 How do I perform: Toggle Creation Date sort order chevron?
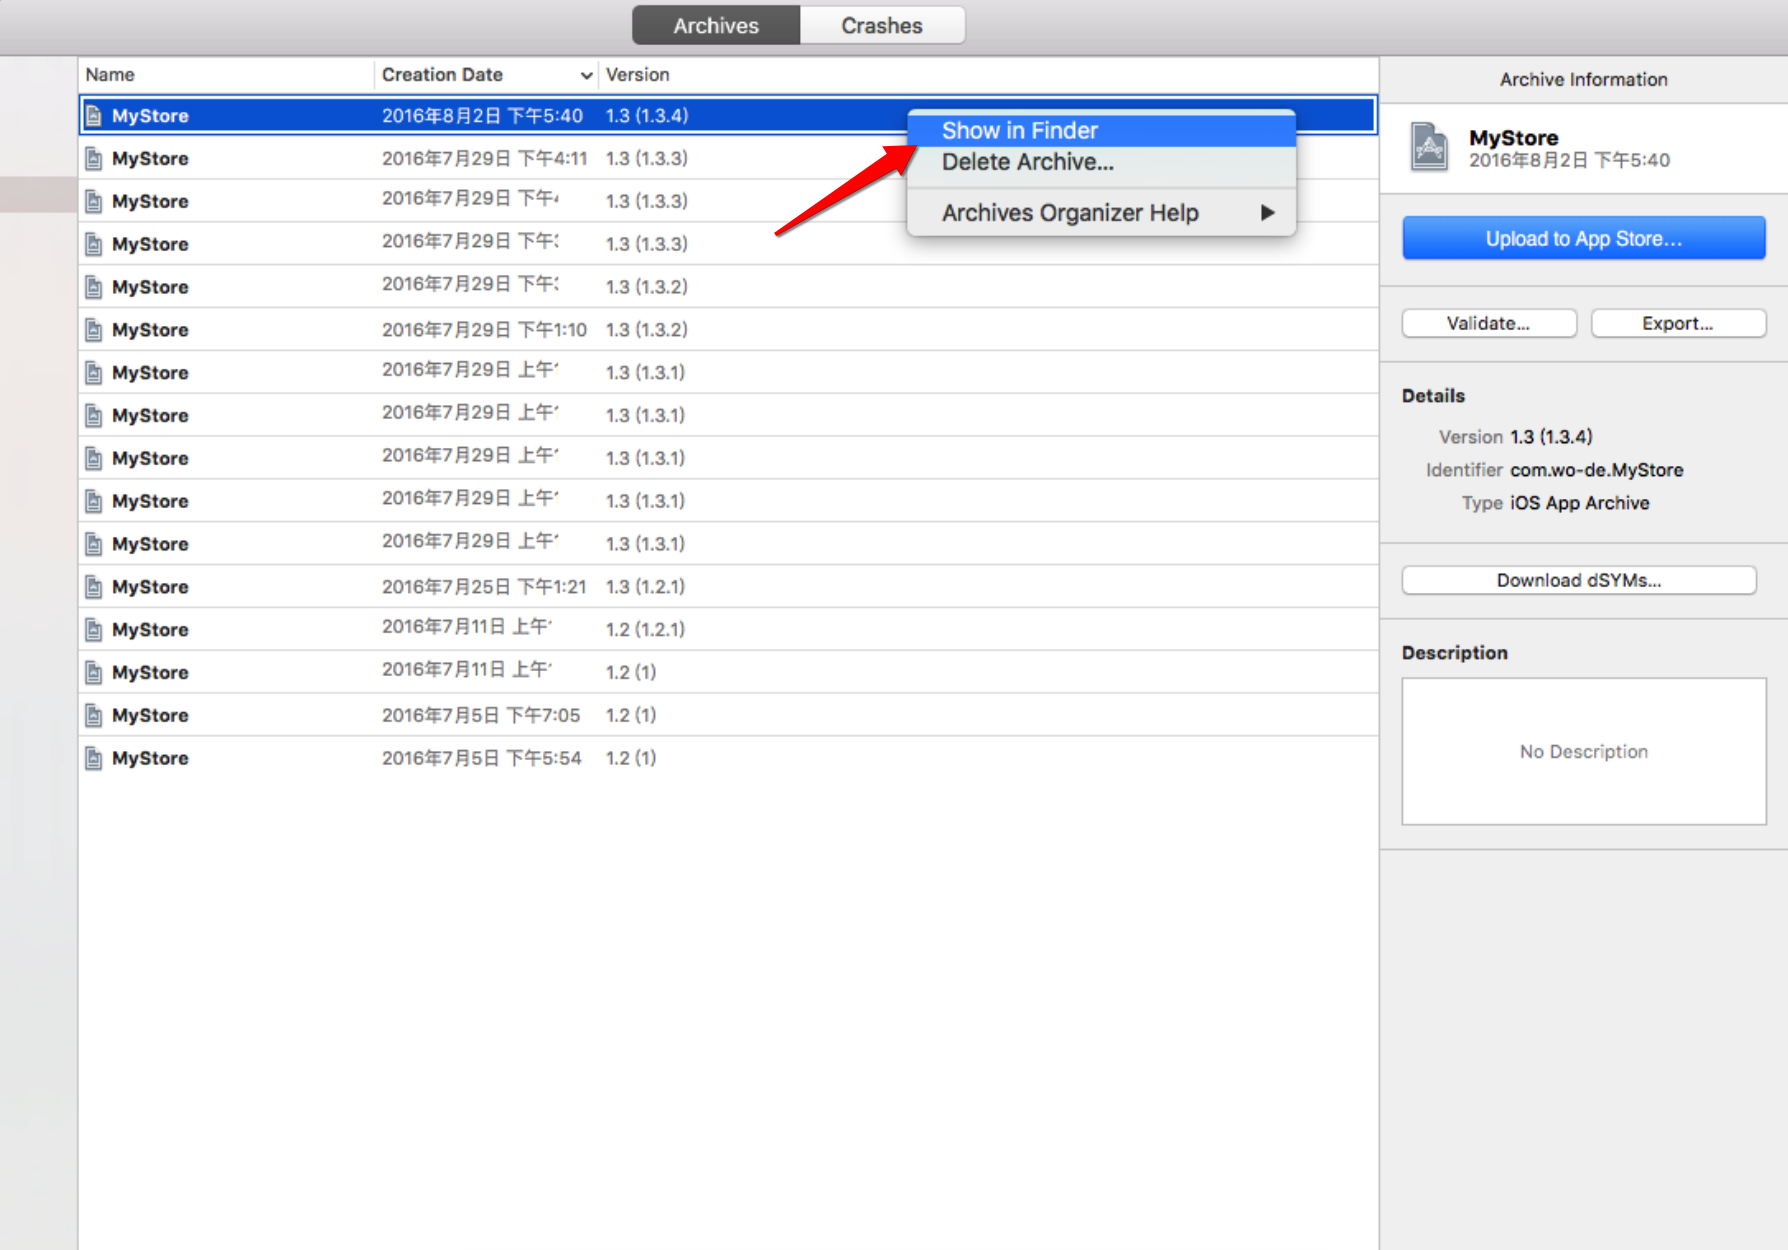(586, 76)
